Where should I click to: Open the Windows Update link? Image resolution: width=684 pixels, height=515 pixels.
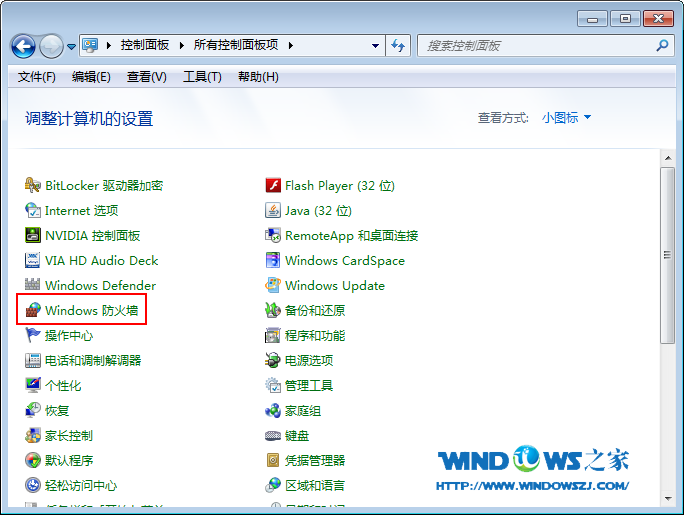click(335, 286)
